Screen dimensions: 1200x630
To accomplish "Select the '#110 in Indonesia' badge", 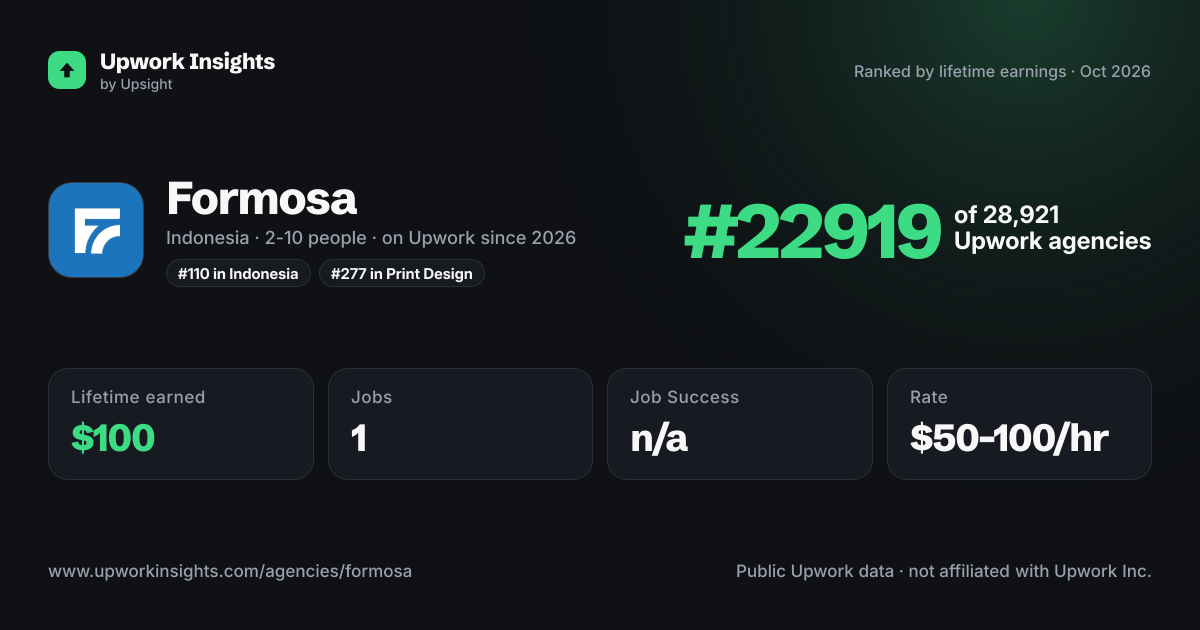I will [238, 274].
